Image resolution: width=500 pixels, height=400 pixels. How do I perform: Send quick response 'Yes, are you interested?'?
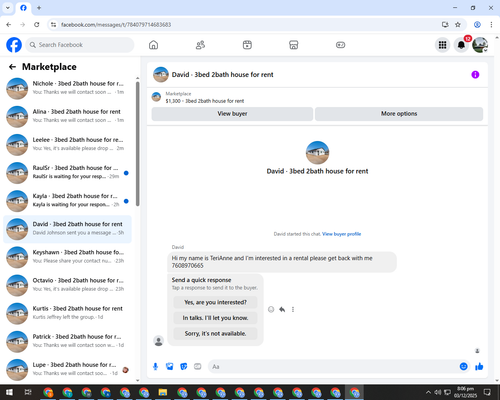215,302
